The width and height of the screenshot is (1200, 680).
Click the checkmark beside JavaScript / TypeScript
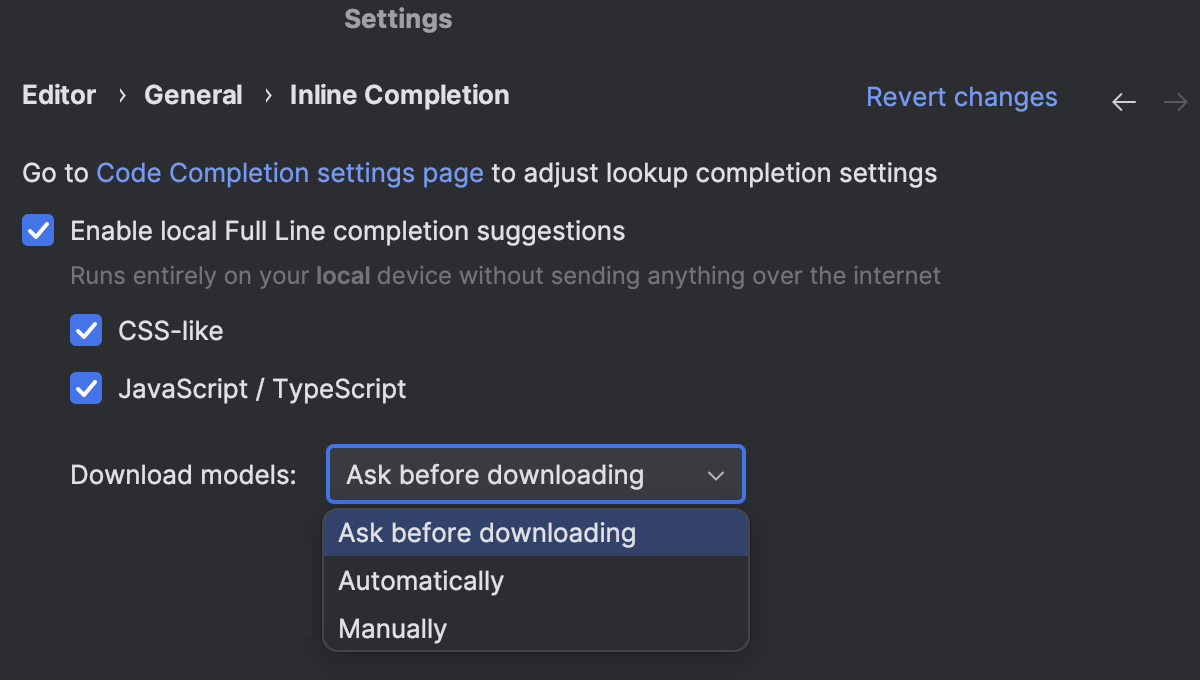[86, 388]
